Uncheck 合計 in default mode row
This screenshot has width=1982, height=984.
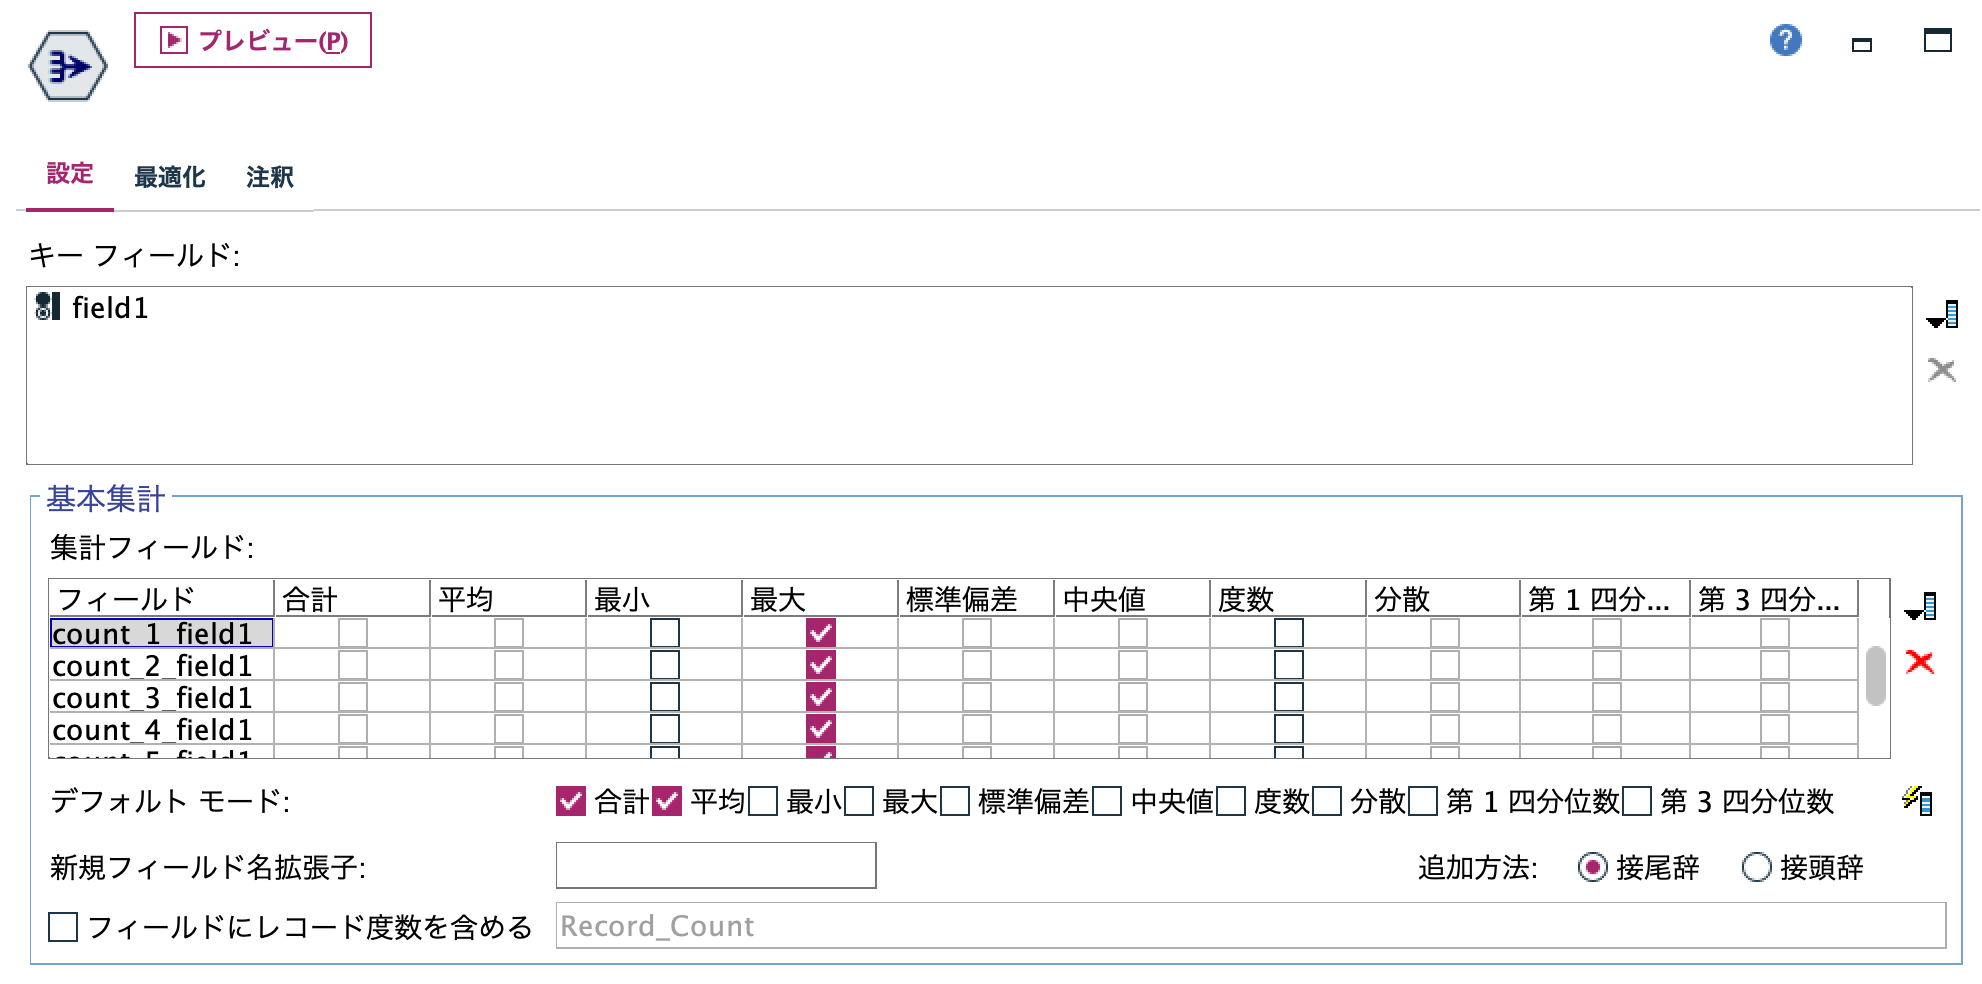tap(571, 801)
